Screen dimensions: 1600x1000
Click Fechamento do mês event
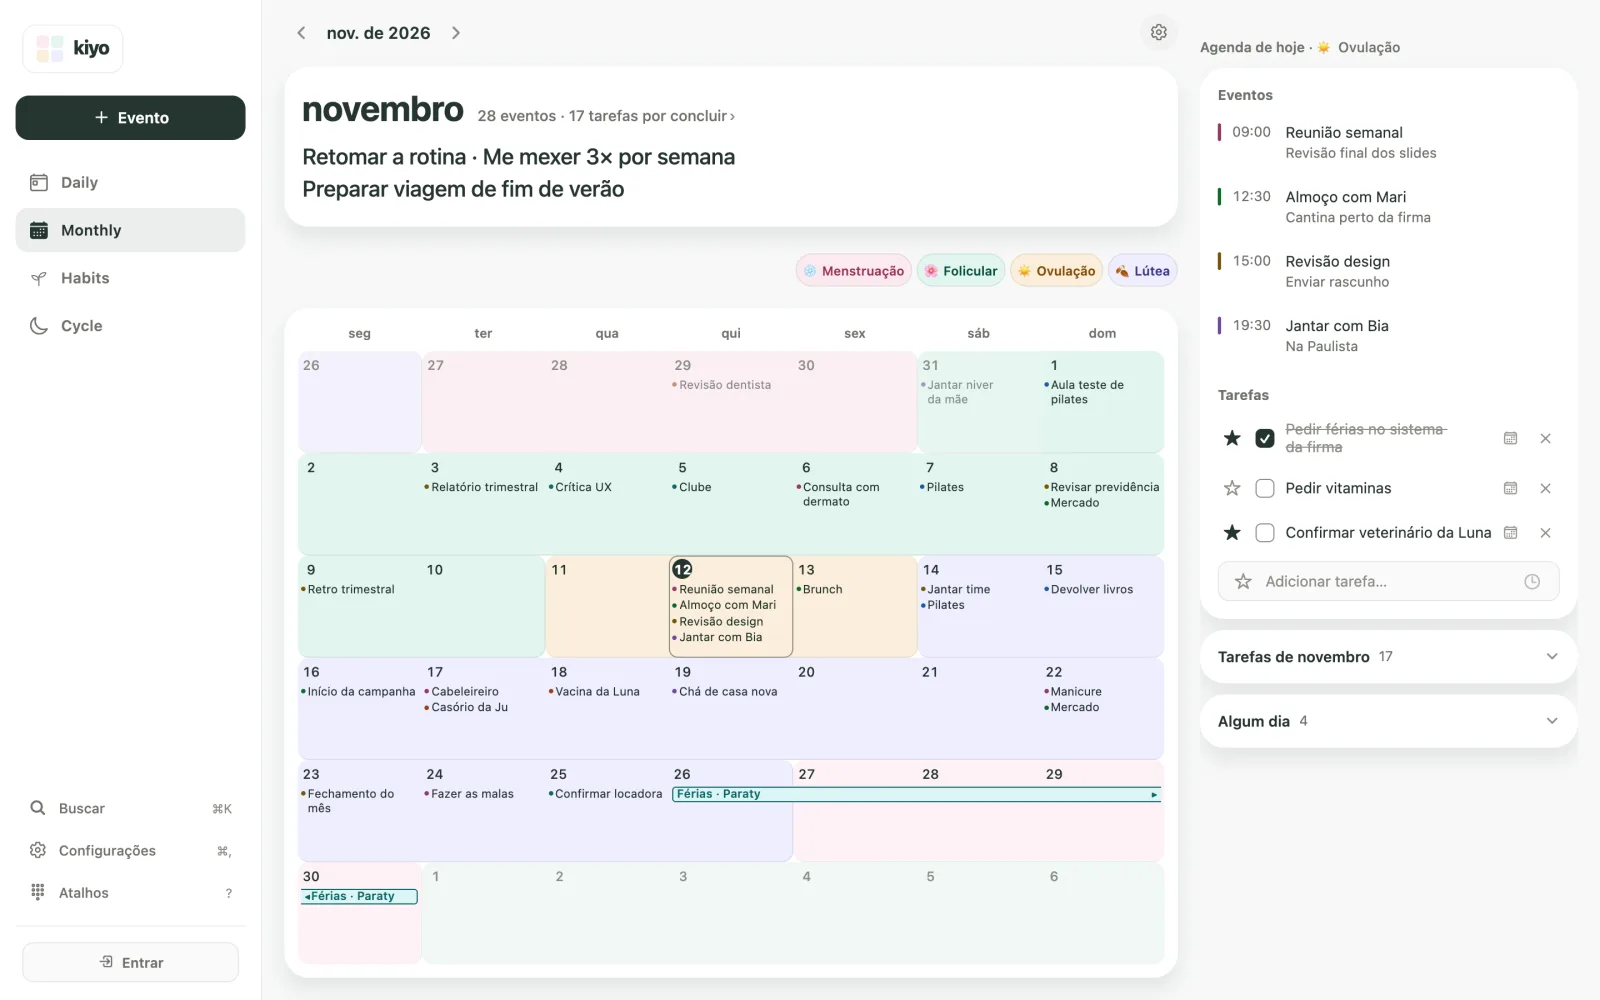pos(348,801)
